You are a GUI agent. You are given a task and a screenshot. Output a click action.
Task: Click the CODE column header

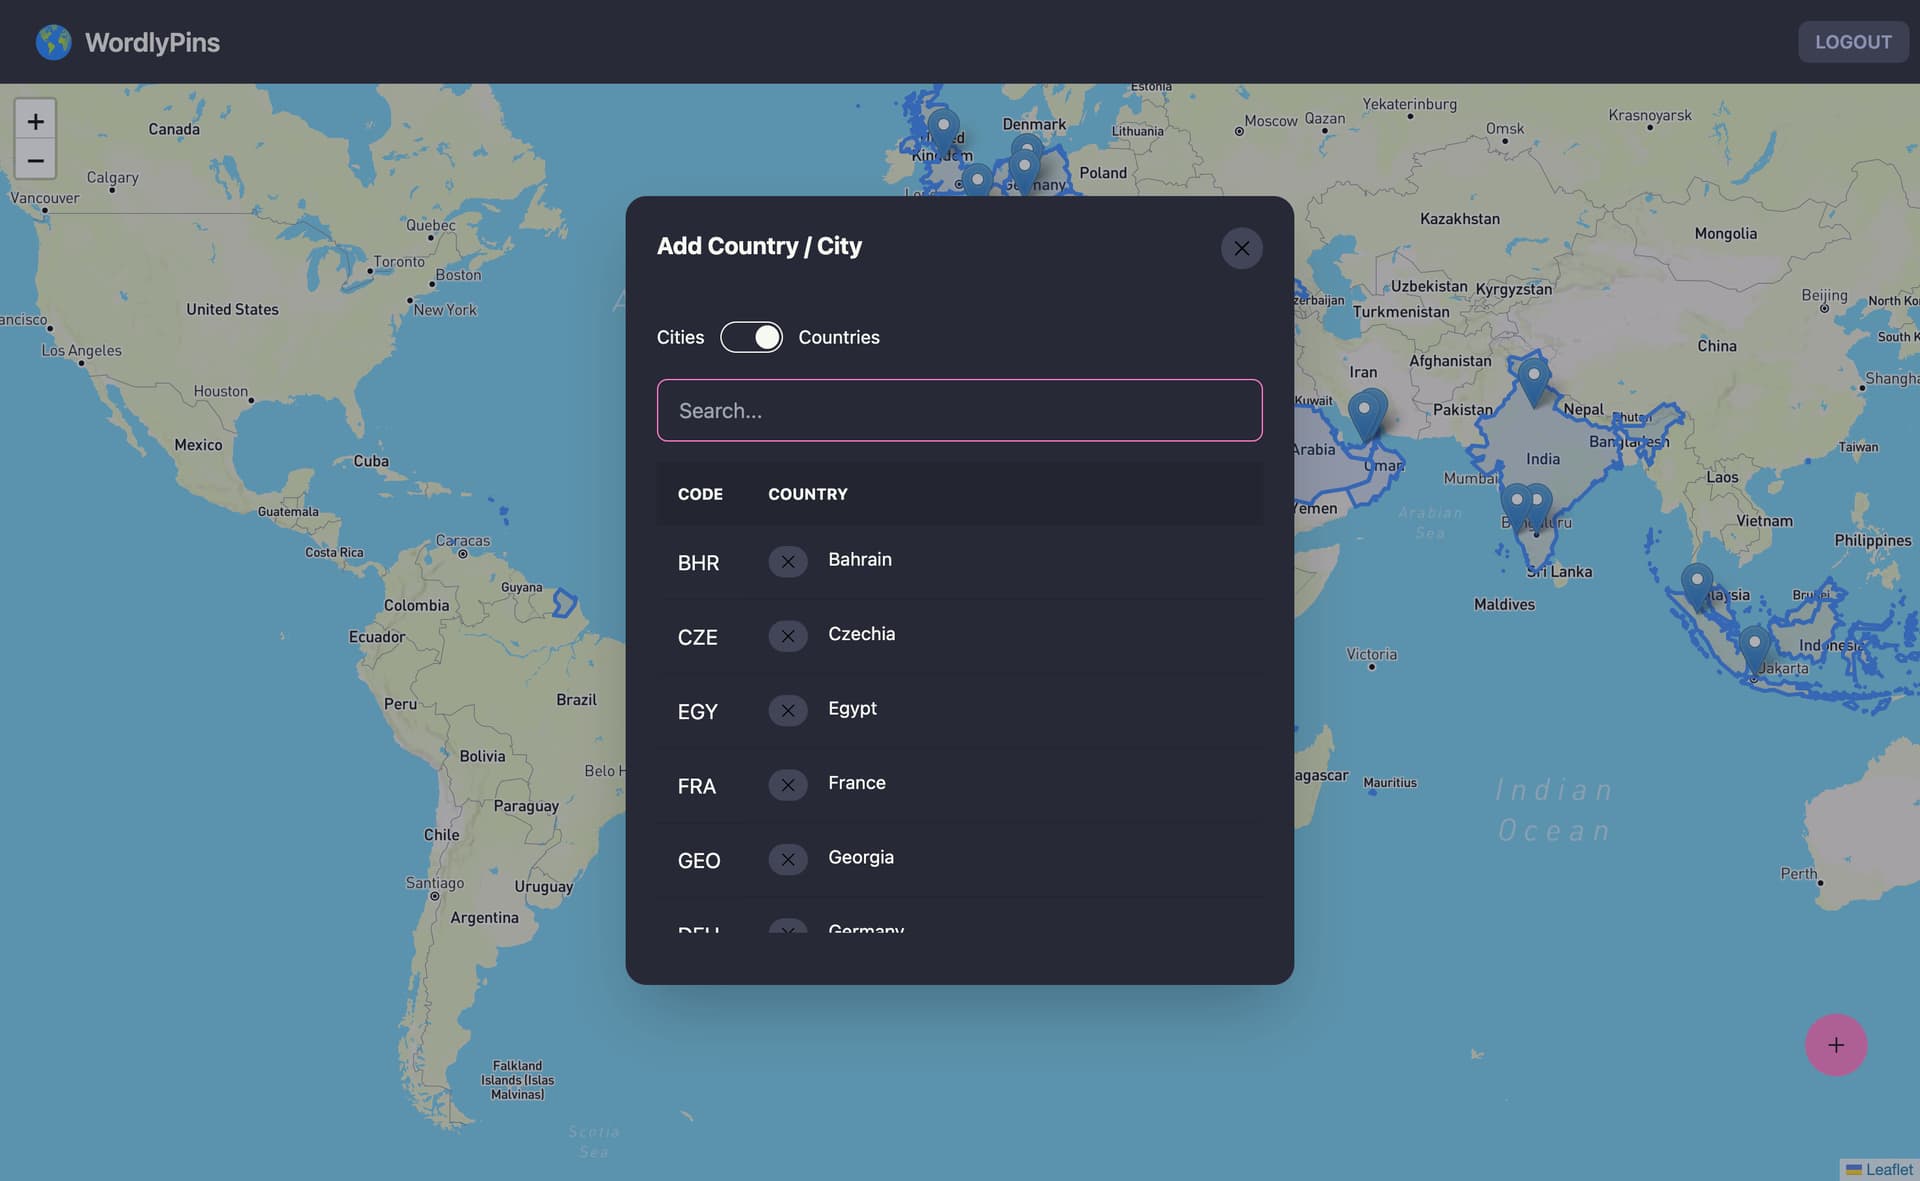pos(700,494)
